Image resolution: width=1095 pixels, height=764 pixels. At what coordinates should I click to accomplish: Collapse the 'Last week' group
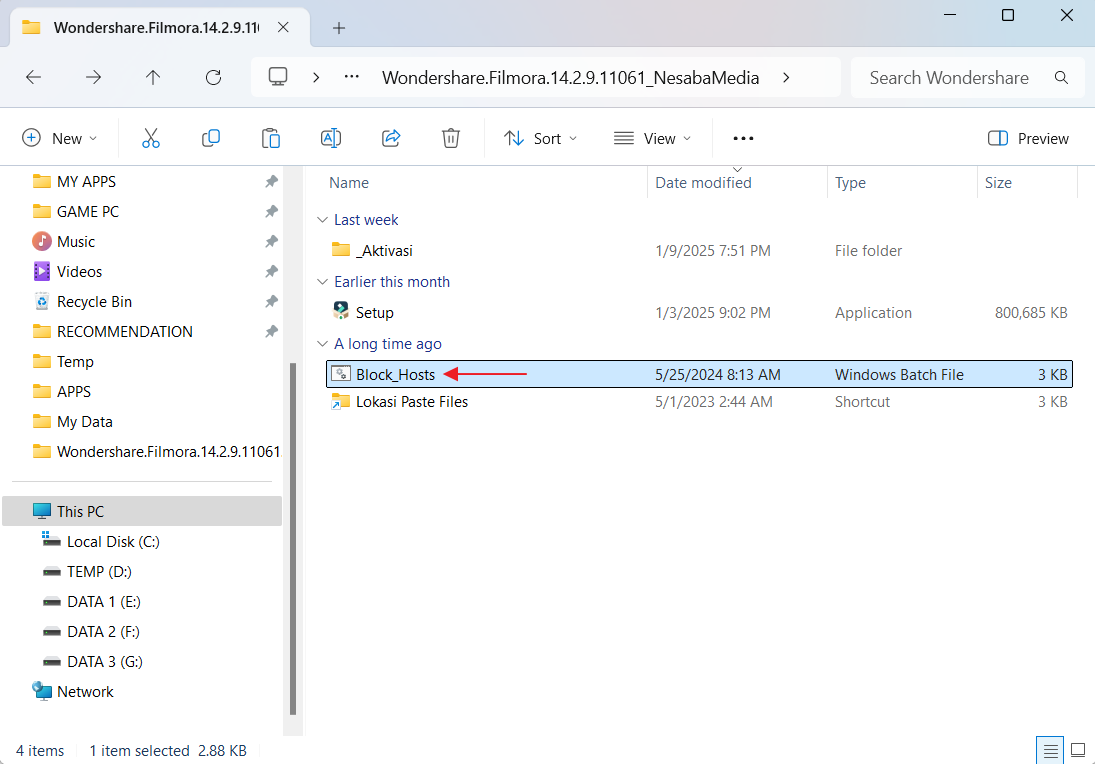coord(322,220)
